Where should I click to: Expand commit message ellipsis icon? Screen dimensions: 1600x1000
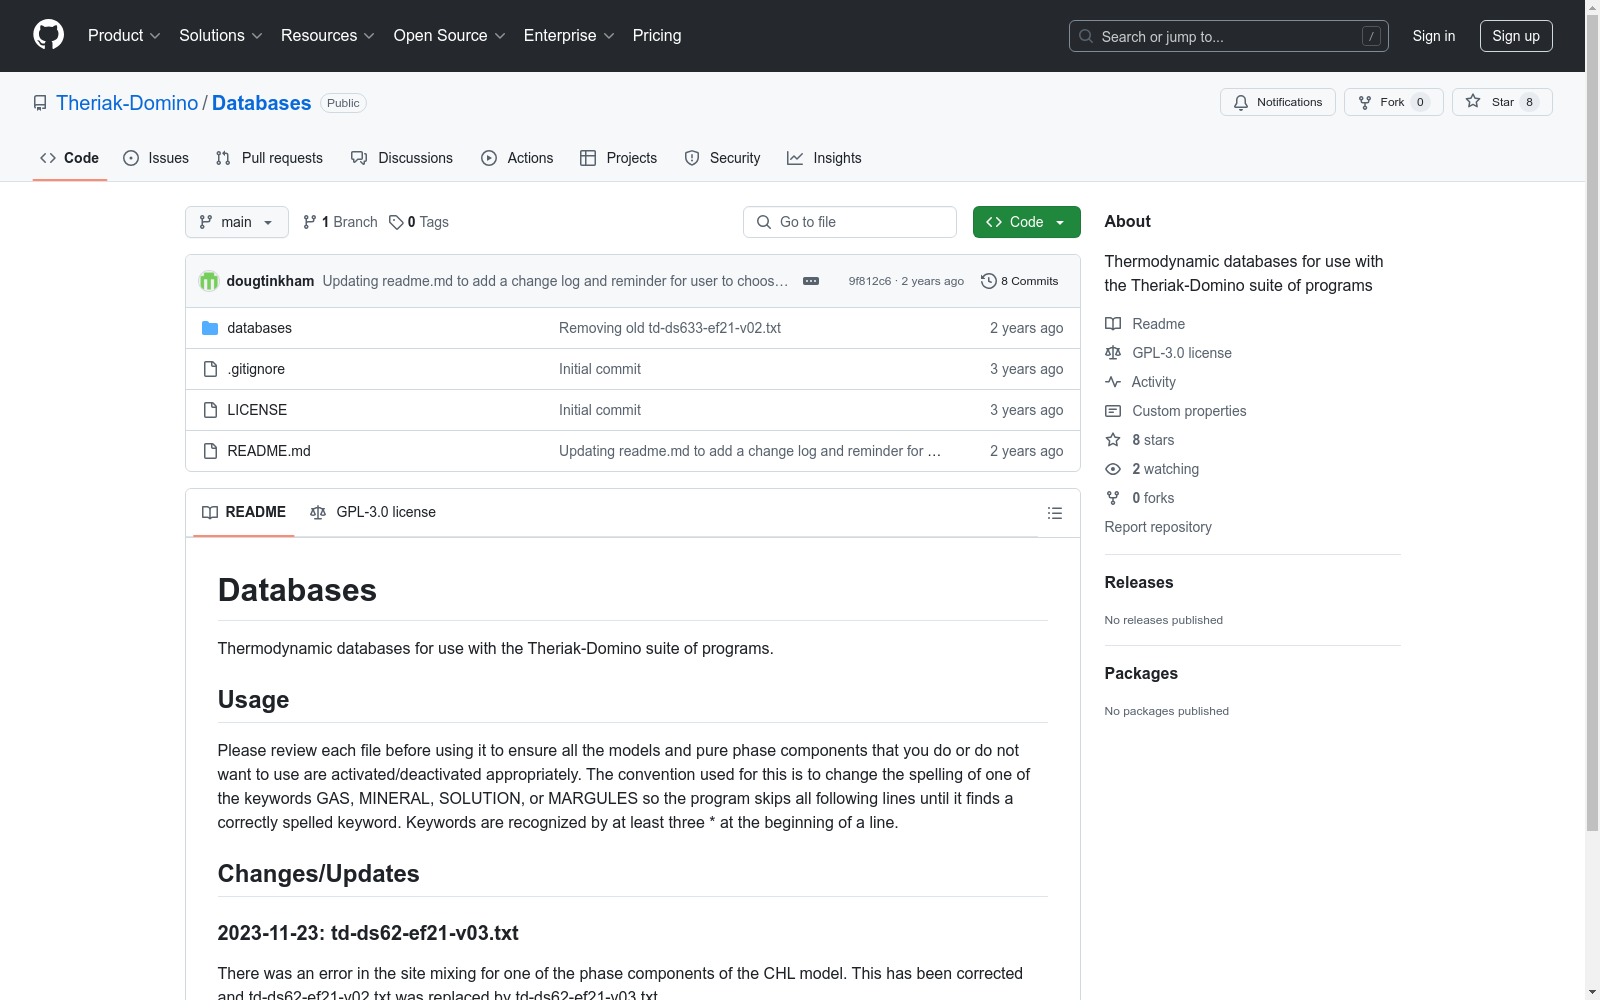(811, 281)
